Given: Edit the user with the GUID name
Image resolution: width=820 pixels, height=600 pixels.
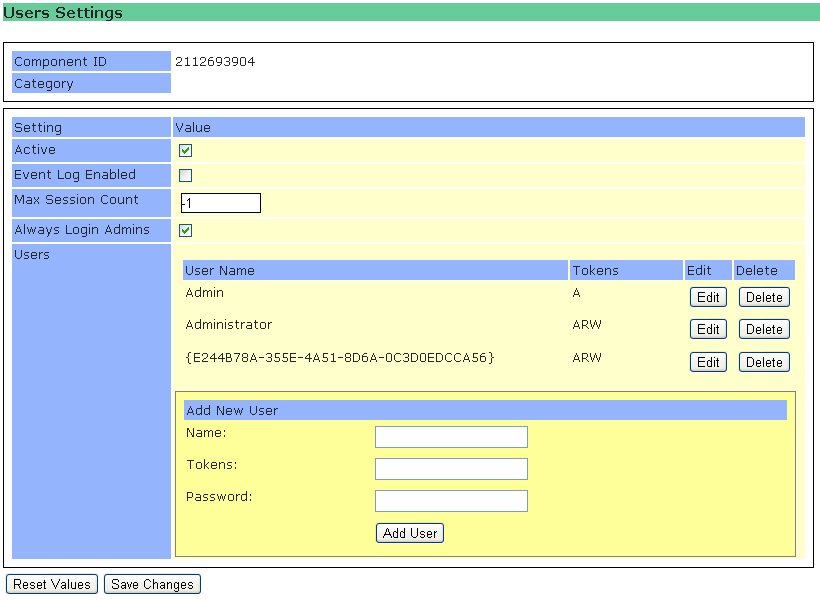Looking at the screenshot, I should (708, 362).
